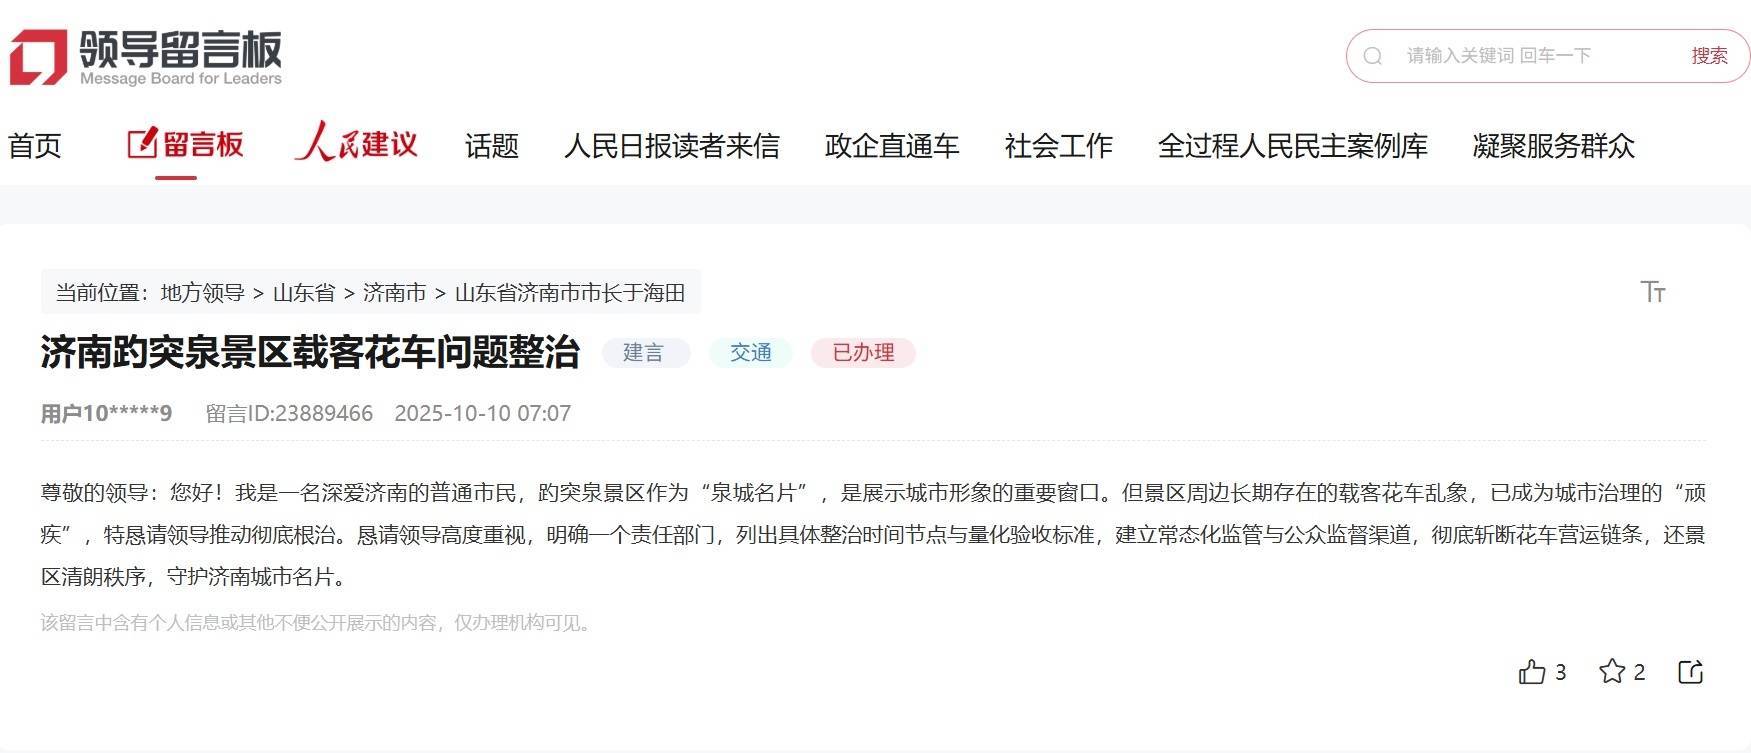Open the 政企直通车 menu item
This screenshot has width=1751, height=753.
click(892, 146)
